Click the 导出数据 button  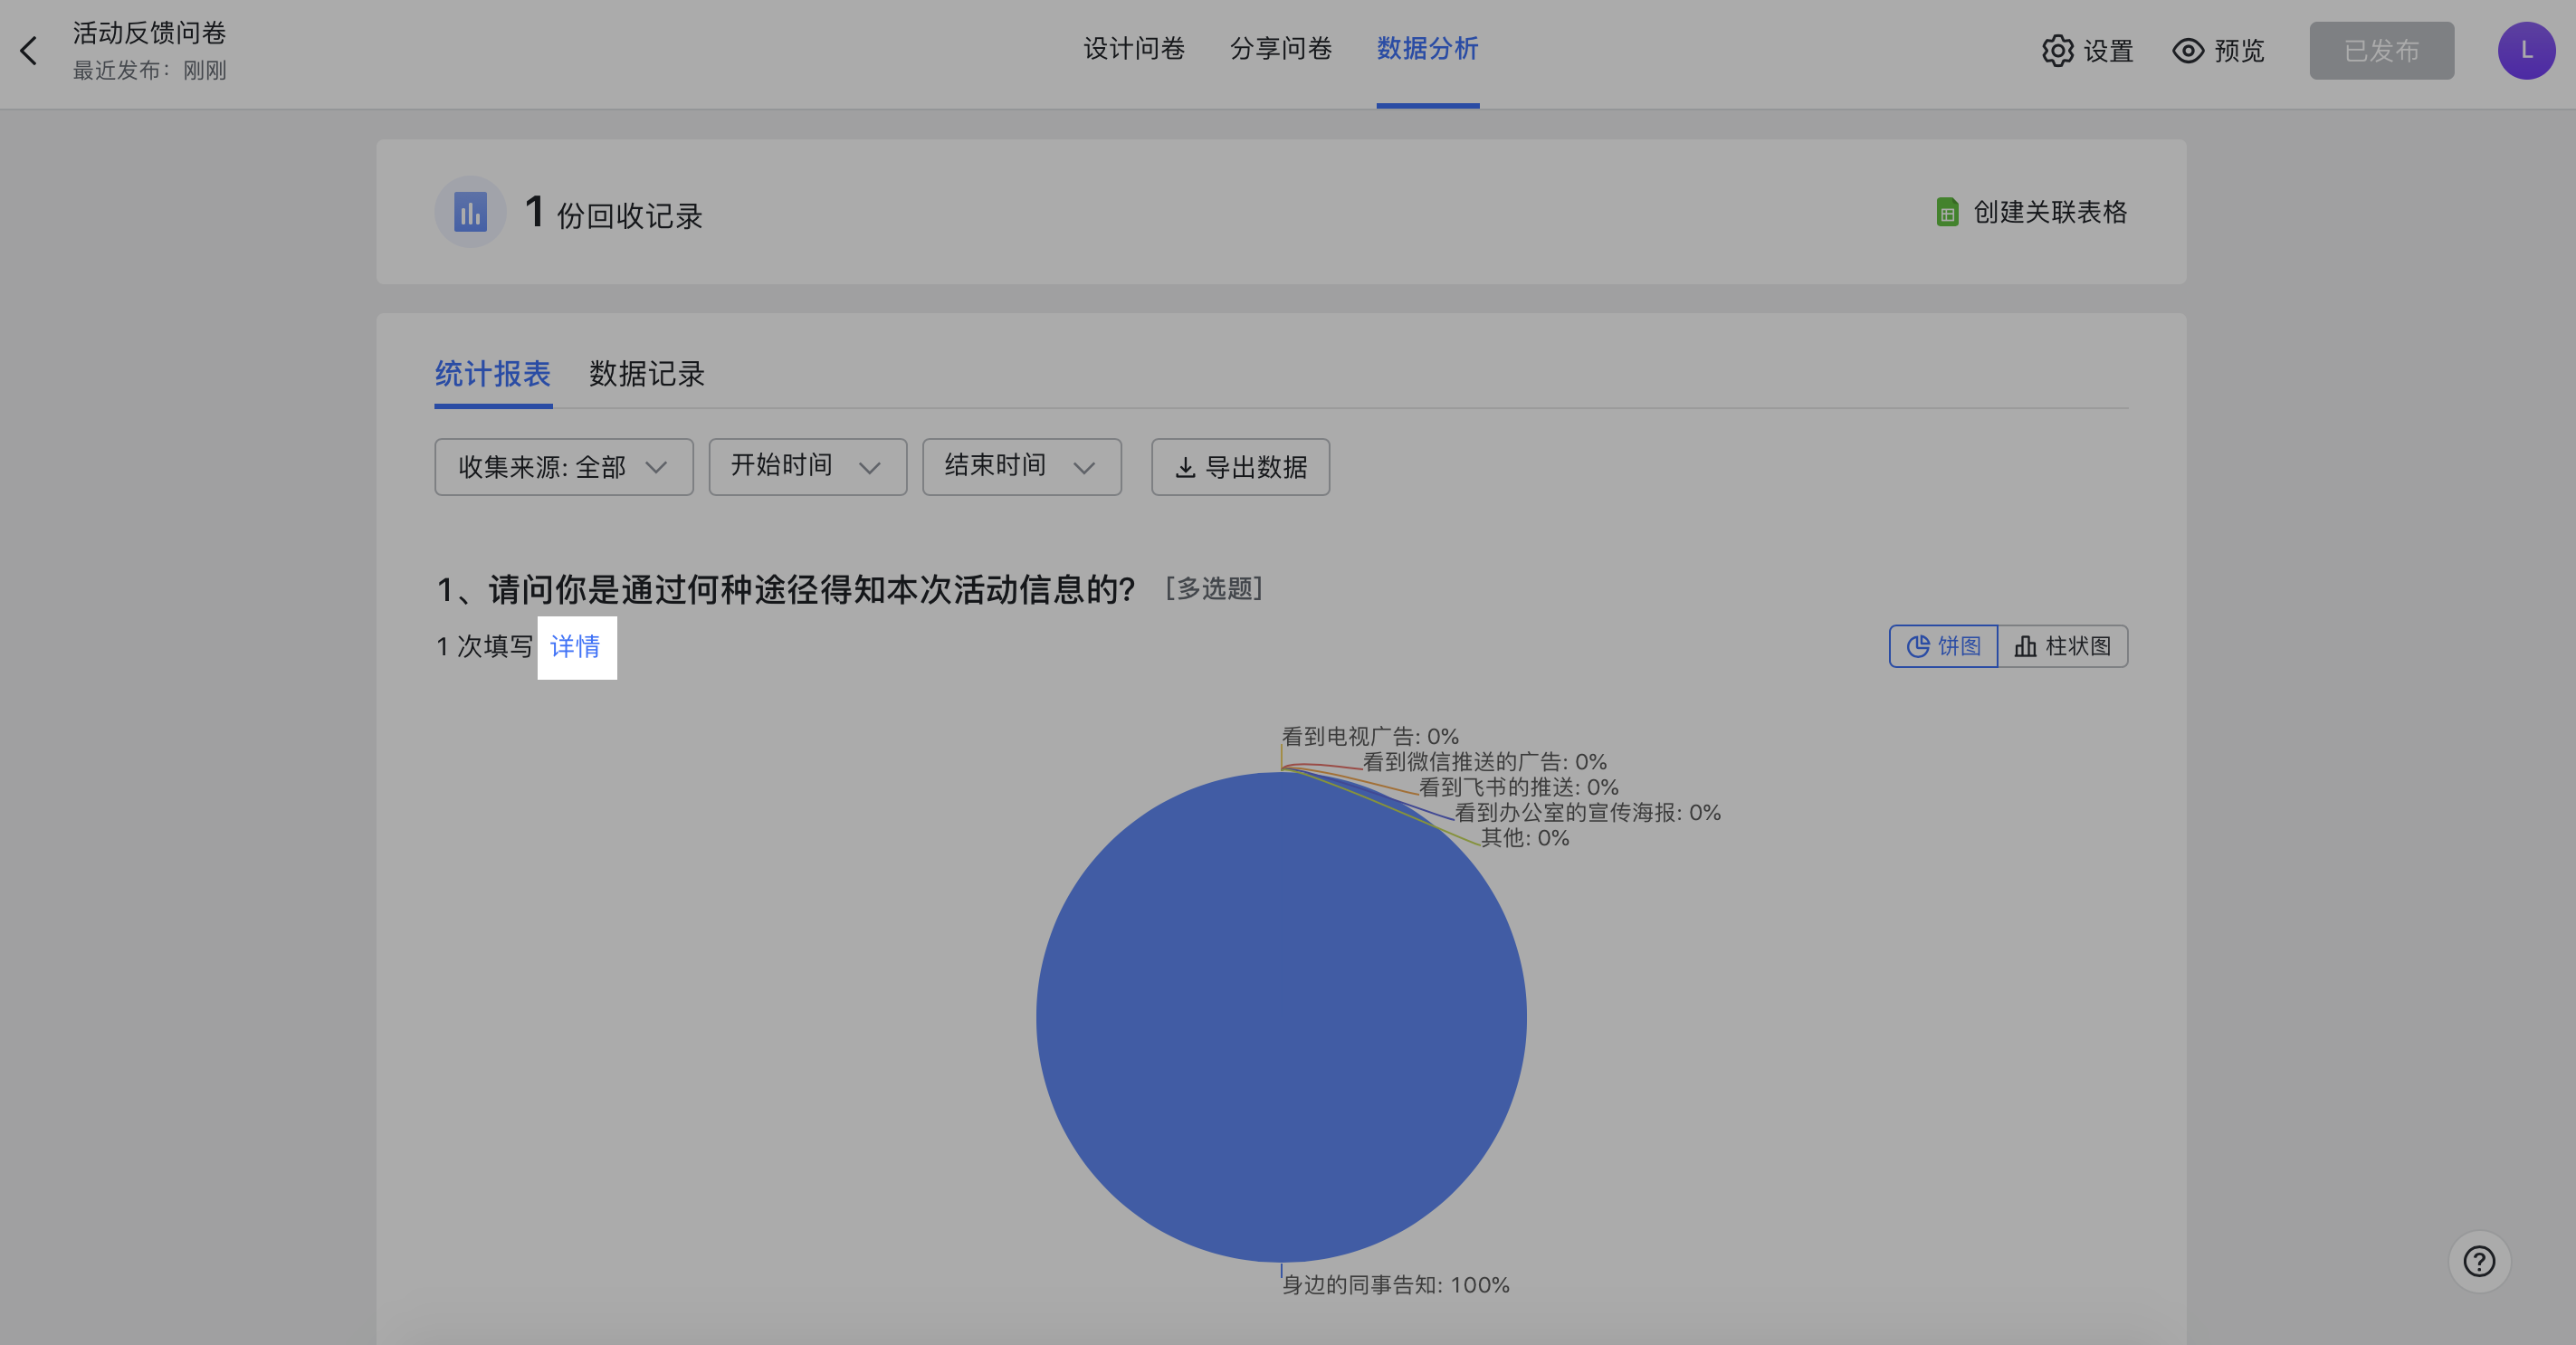(1240, 467)
